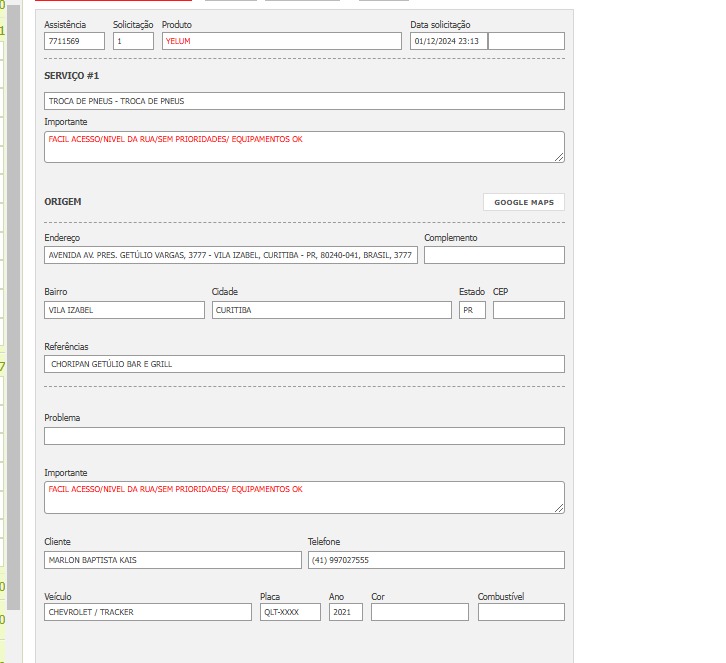726x663 pixels.
Task: Focus the empty Complemento field
Action: click(494, 255)
